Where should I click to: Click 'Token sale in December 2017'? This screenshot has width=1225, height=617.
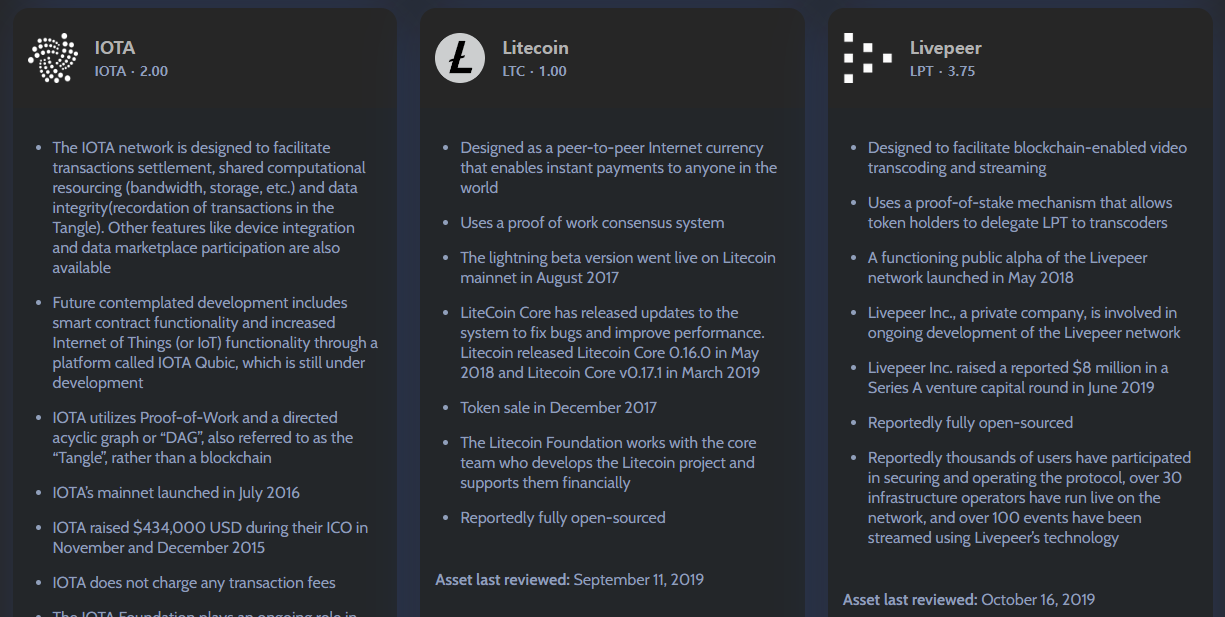click(558, 408)
